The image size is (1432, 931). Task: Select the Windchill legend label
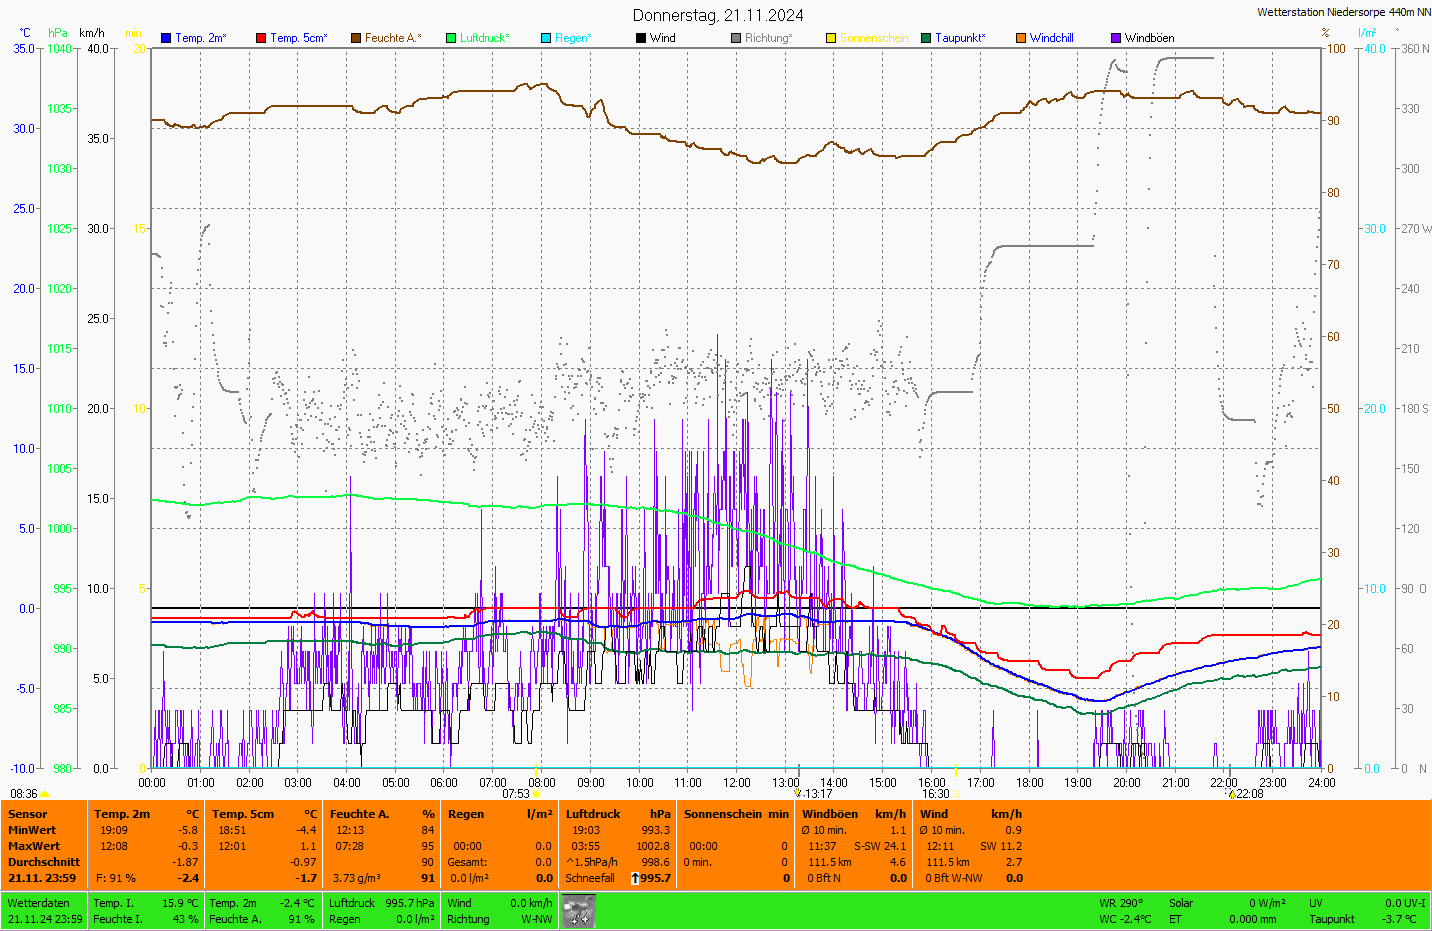coord(1051,38)
